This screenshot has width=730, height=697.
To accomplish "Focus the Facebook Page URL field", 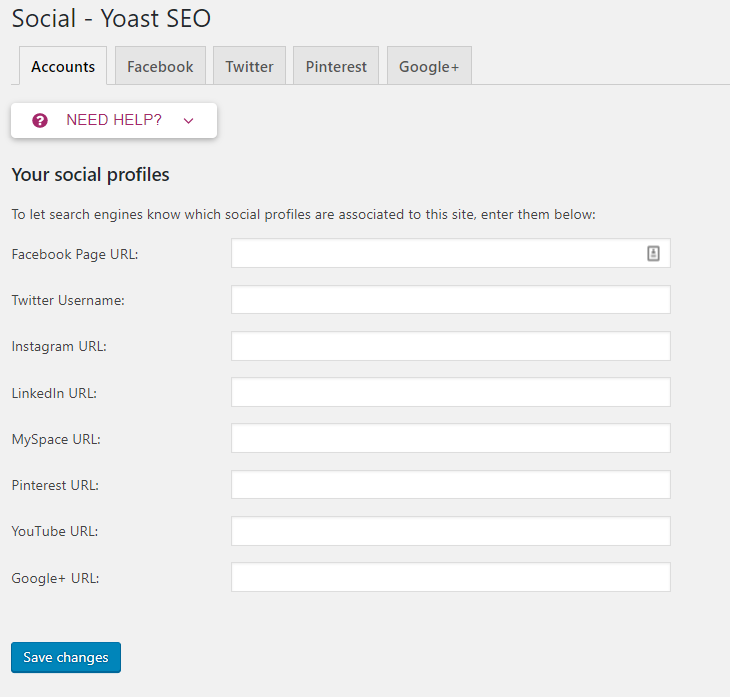I will point(451,253).
